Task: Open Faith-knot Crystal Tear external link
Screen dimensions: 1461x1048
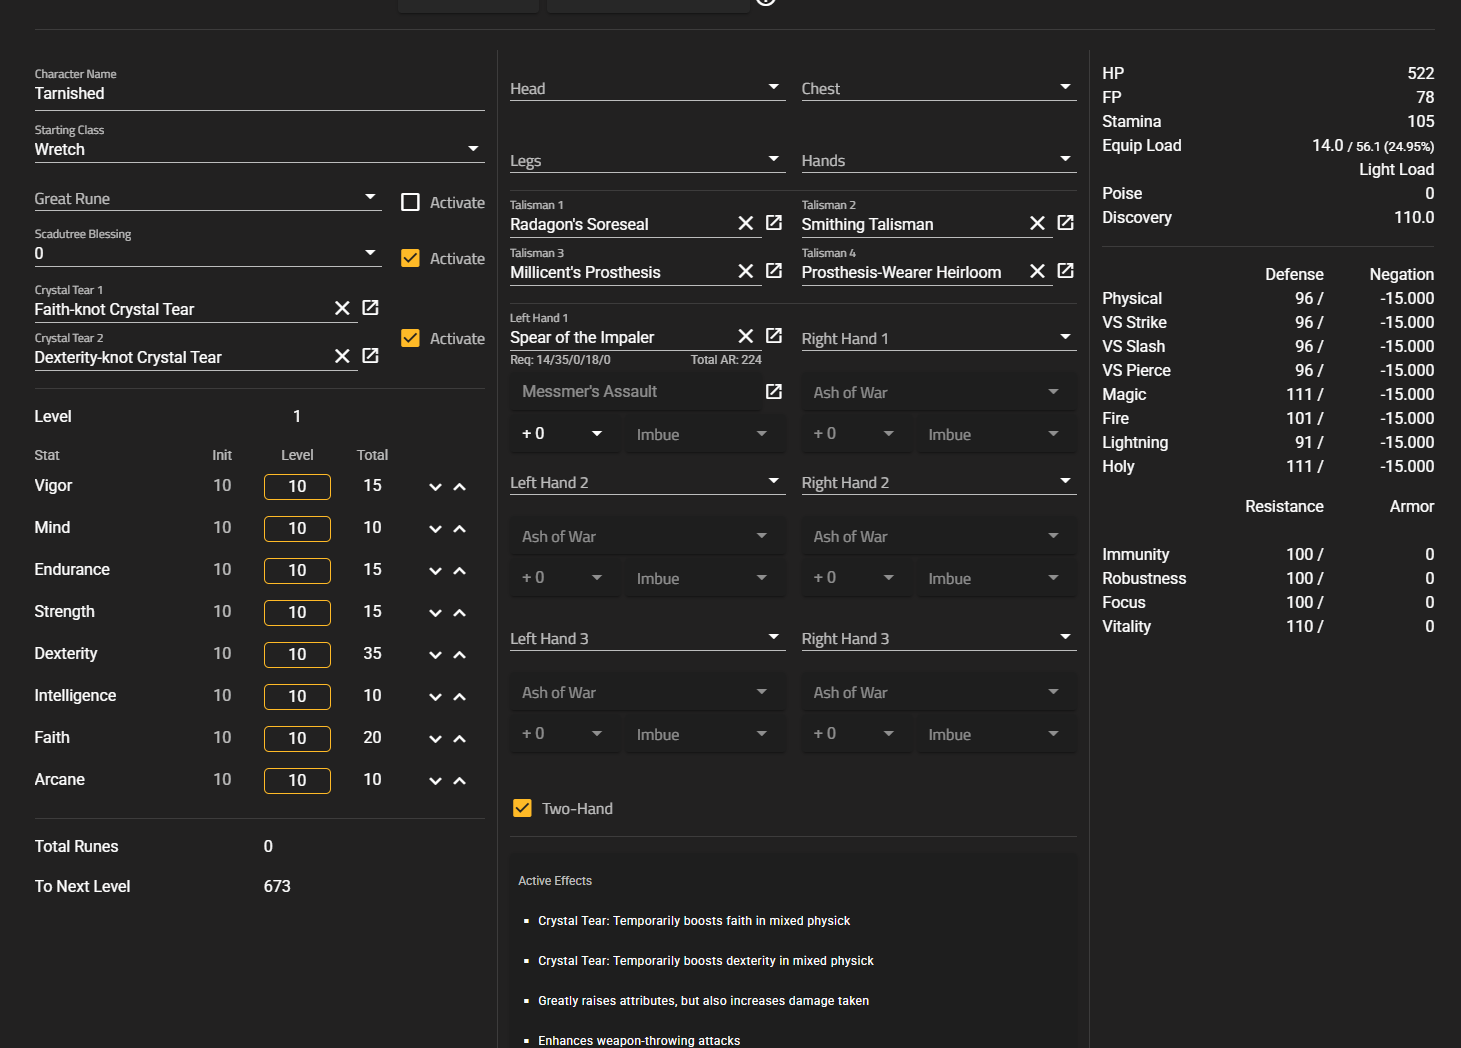Action: click(x=370, y=308)
